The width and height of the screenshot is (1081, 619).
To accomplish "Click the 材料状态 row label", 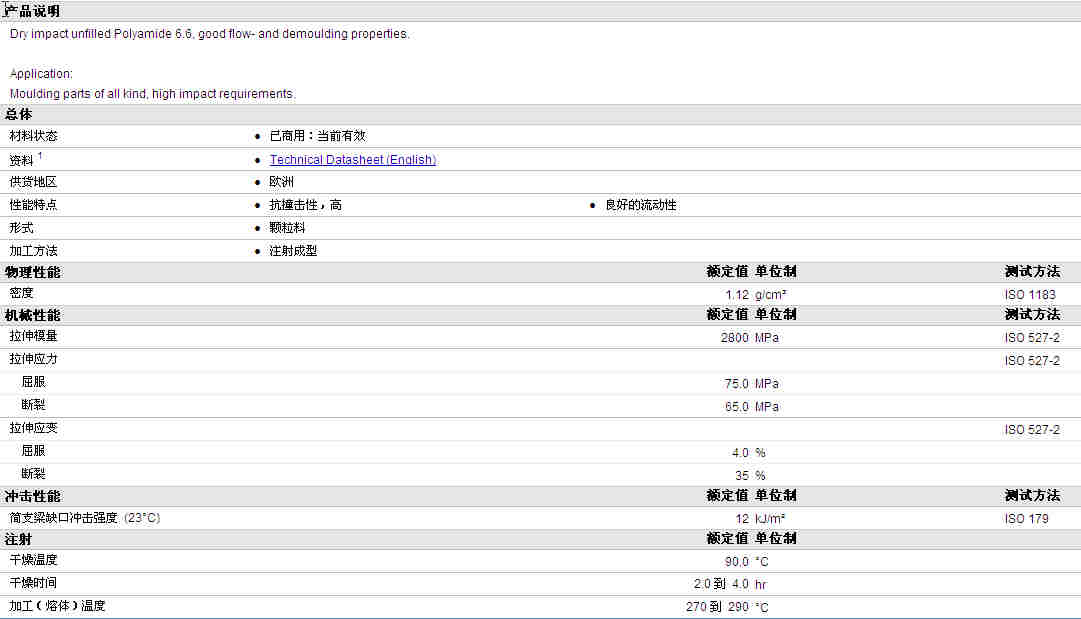I will click(x=33, y=136).
